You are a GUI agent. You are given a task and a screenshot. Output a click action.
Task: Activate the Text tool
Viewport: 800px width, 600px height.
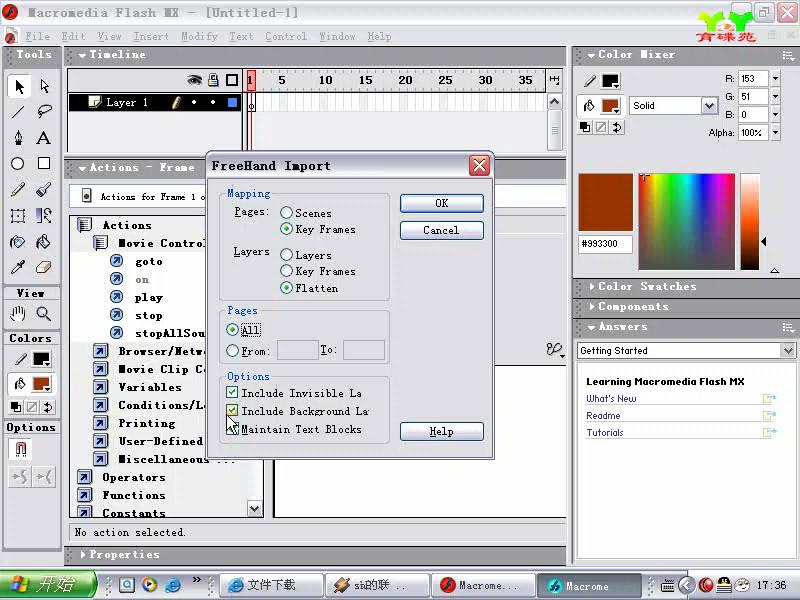pyautogui.click(x=43, y=138)
